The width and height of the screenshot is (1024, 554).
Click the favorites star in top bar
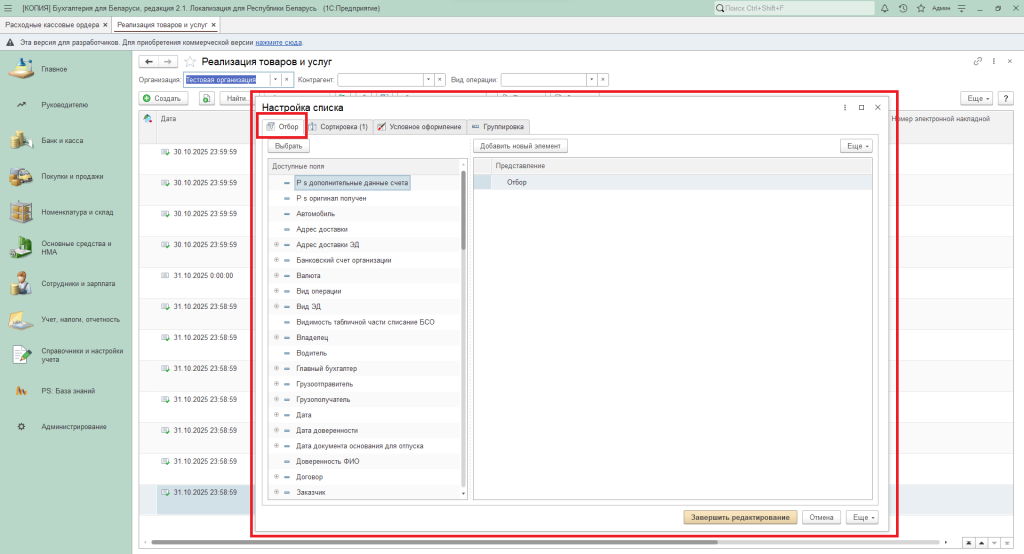(x=919, y=8)
